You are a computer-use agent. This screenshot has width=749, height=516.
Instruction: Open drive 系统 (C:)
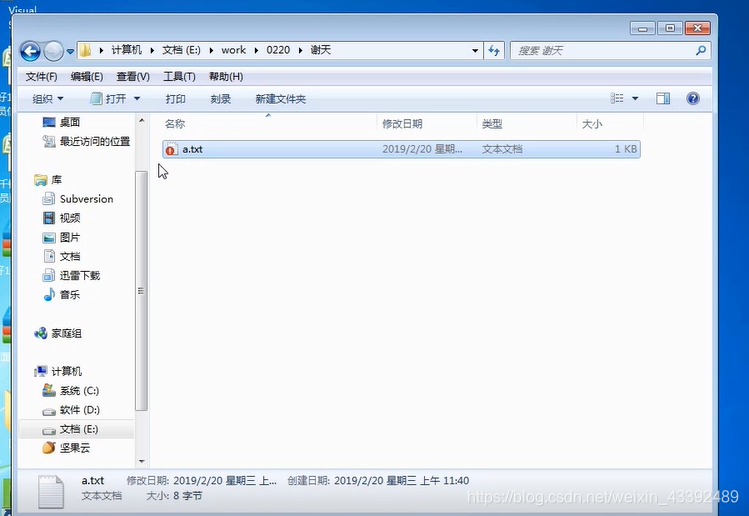71,390
